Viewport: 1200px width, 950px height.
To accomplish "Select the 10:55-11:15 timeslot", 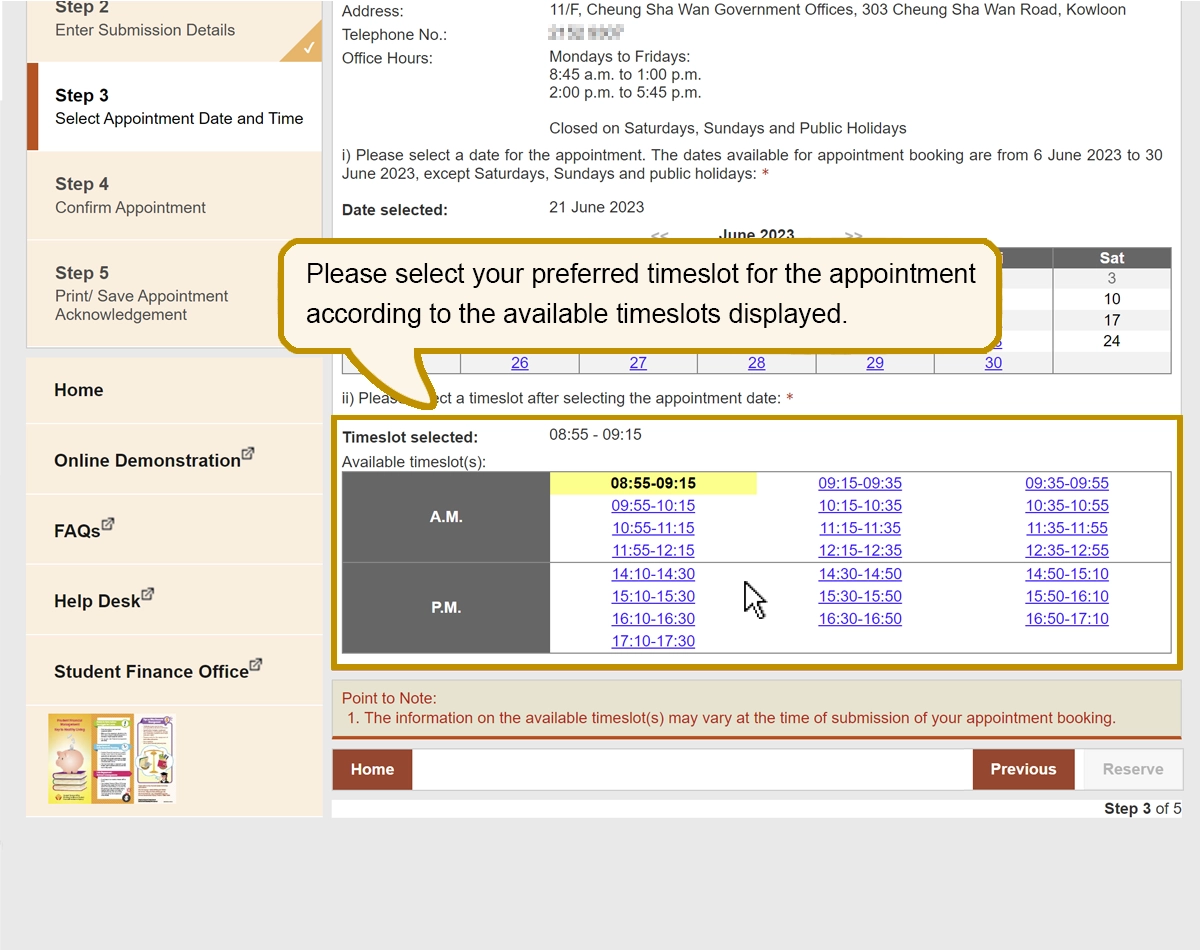I will coord(653,528).
